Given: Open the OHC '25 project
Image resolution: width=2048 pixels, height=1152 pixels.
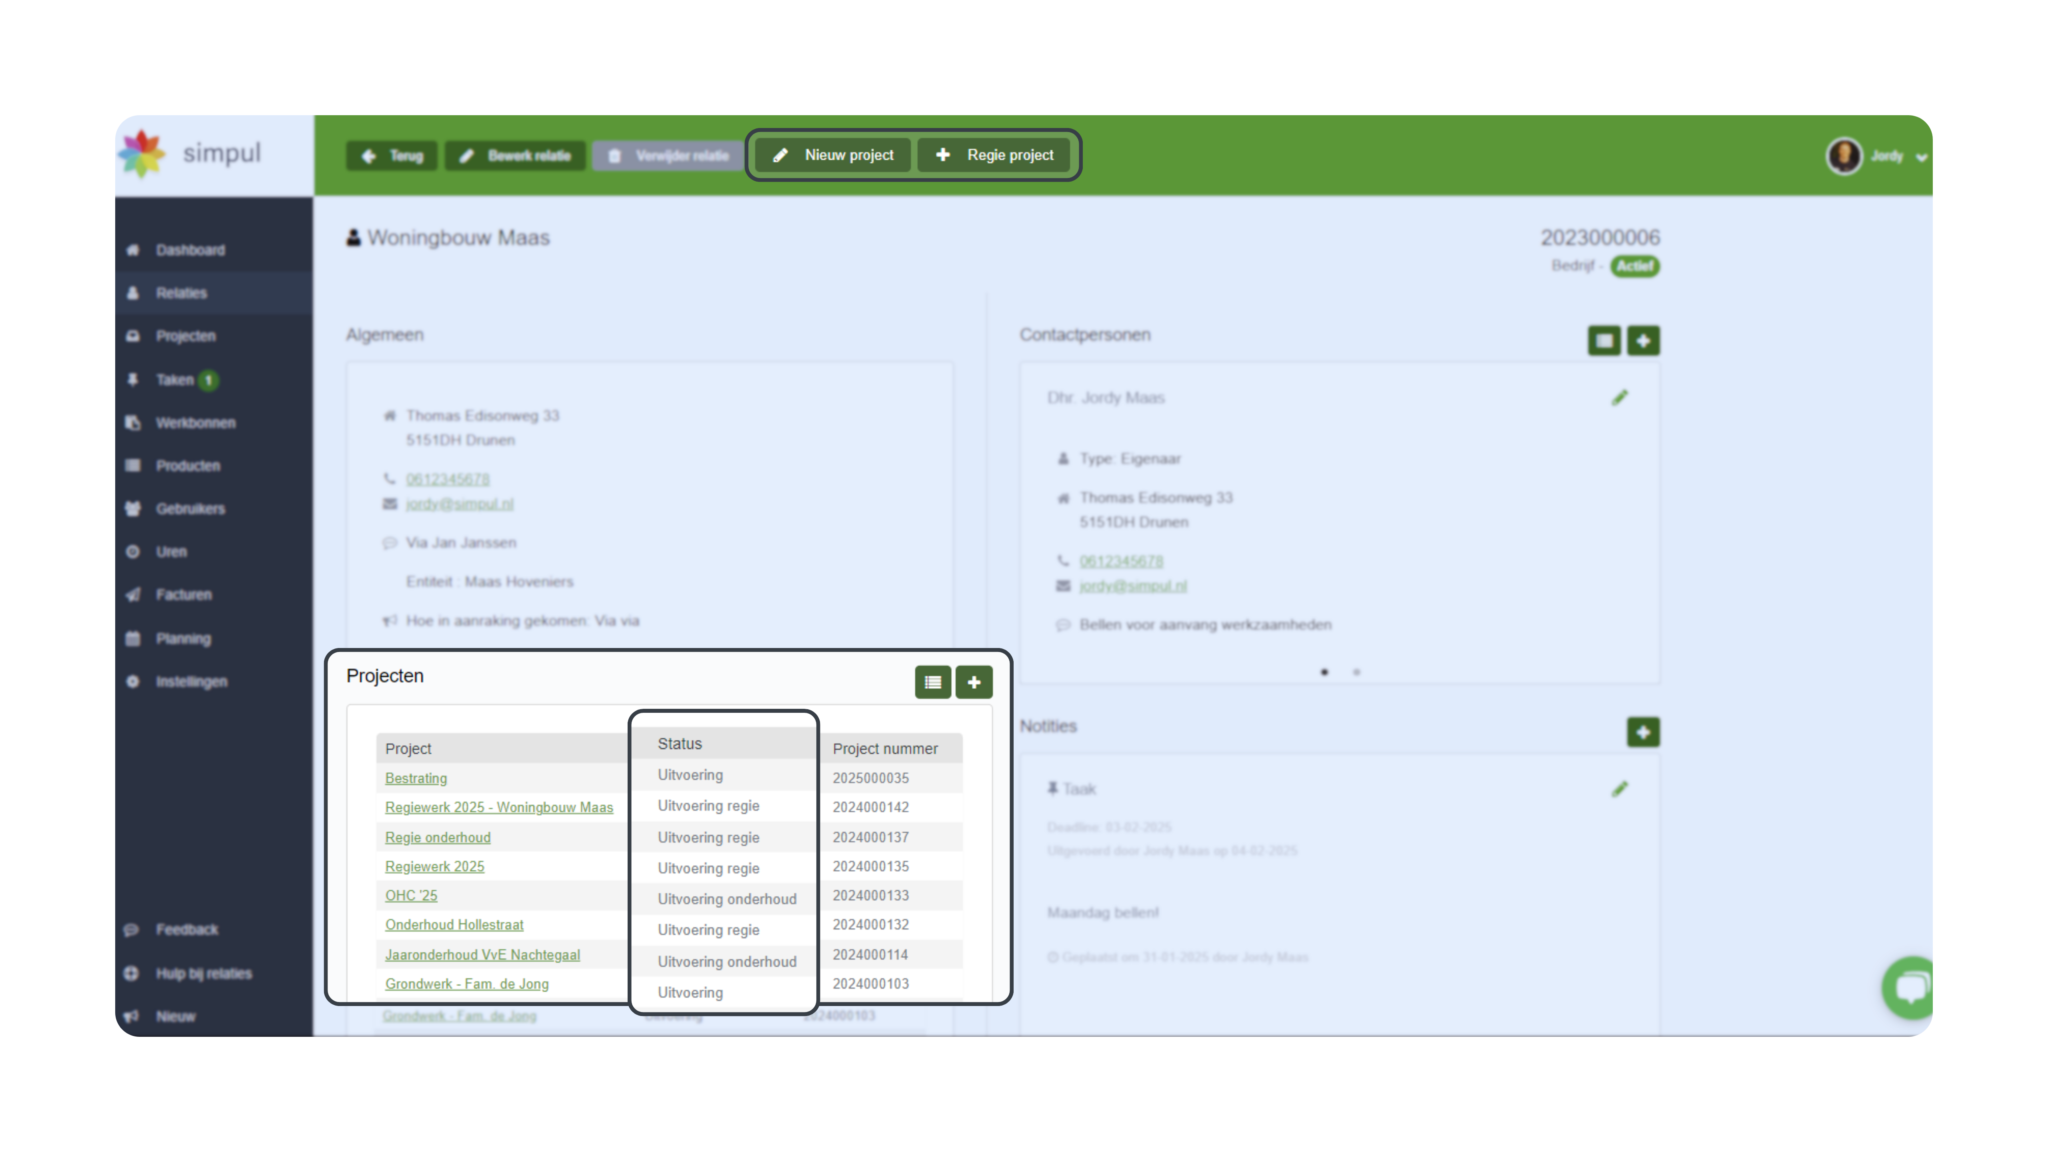Looking at the screenshot, I should [411, 895].
